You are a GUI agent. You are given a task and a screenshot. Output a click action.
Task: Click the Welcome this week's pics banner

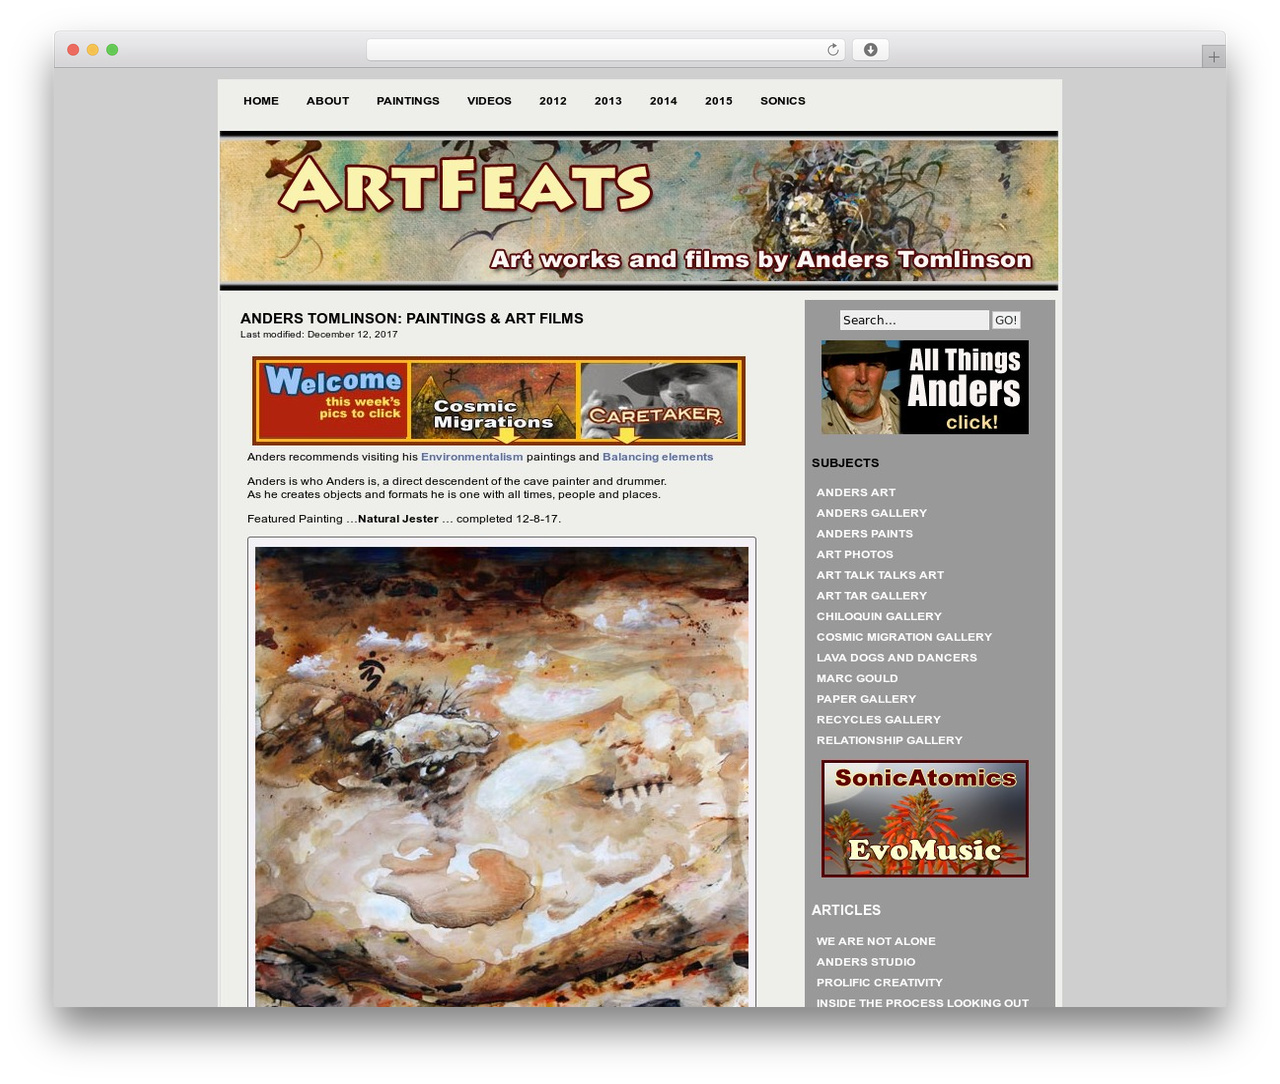point(333,401)
